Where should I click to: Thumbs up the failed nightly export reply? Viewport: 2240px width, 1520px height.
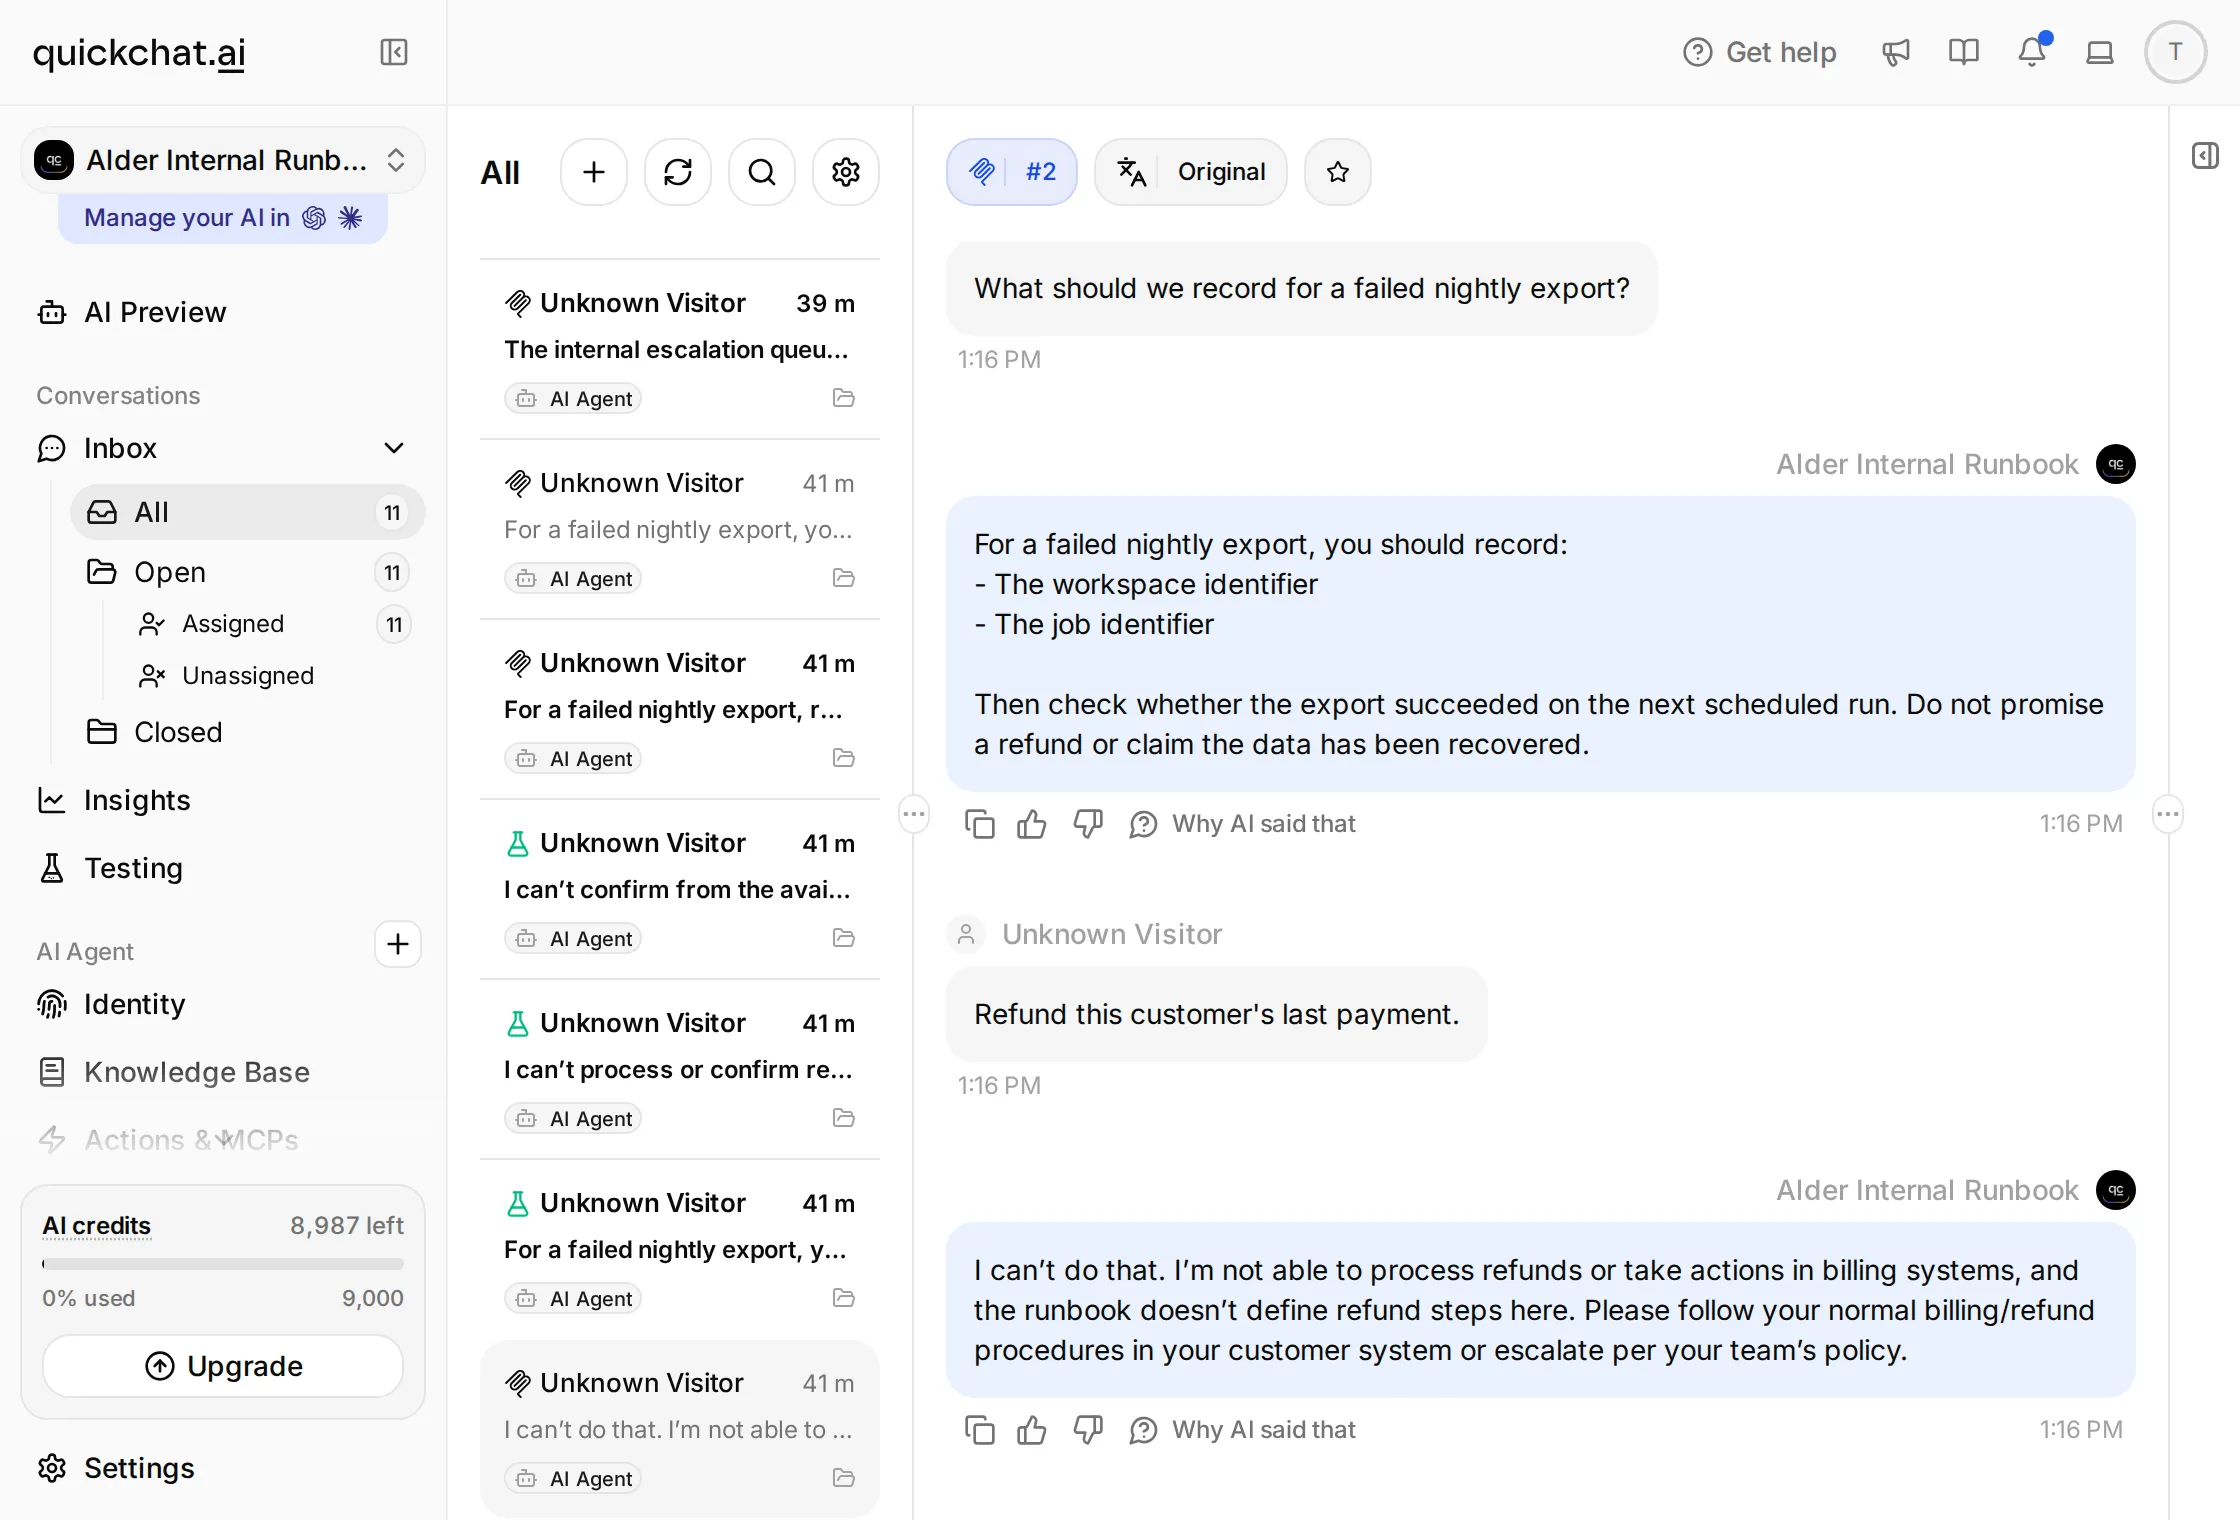[1032, 824]
